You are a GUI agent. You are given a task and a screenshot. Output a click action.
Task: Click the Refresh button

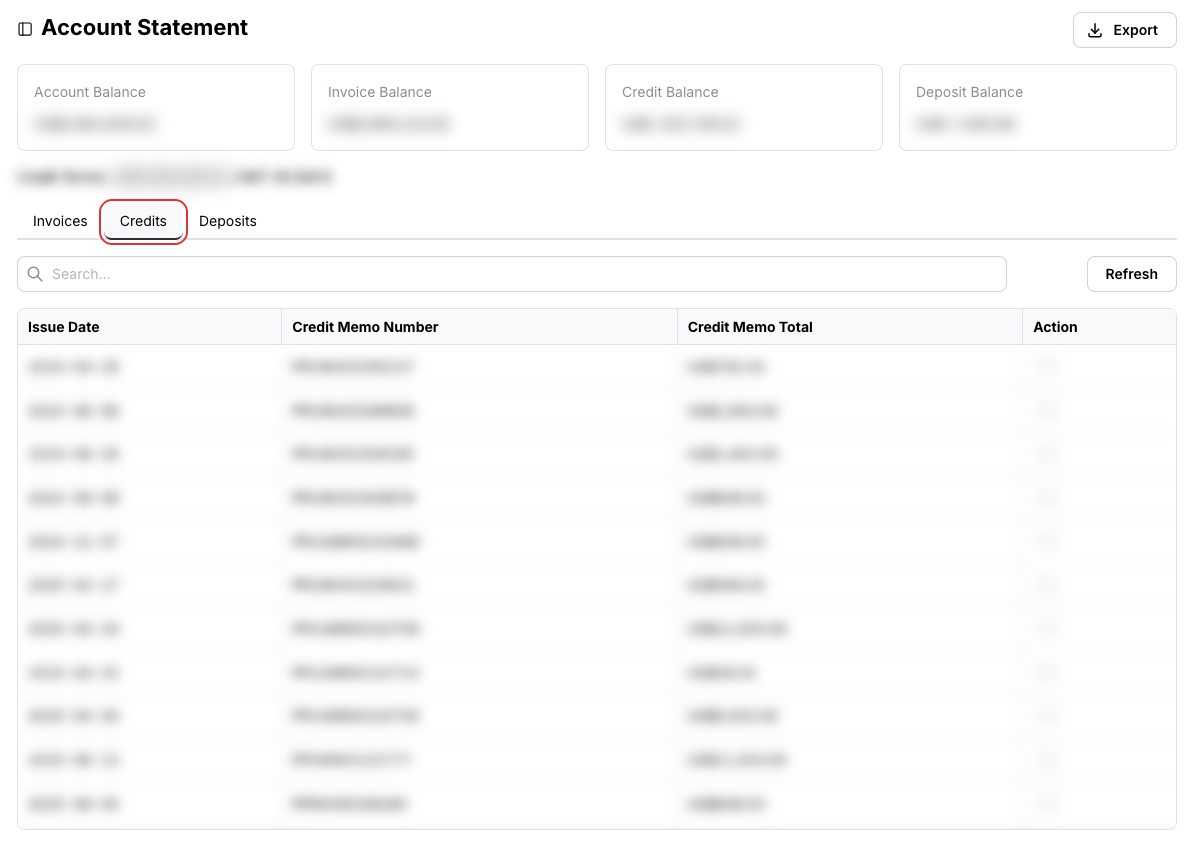(1131, 274)
